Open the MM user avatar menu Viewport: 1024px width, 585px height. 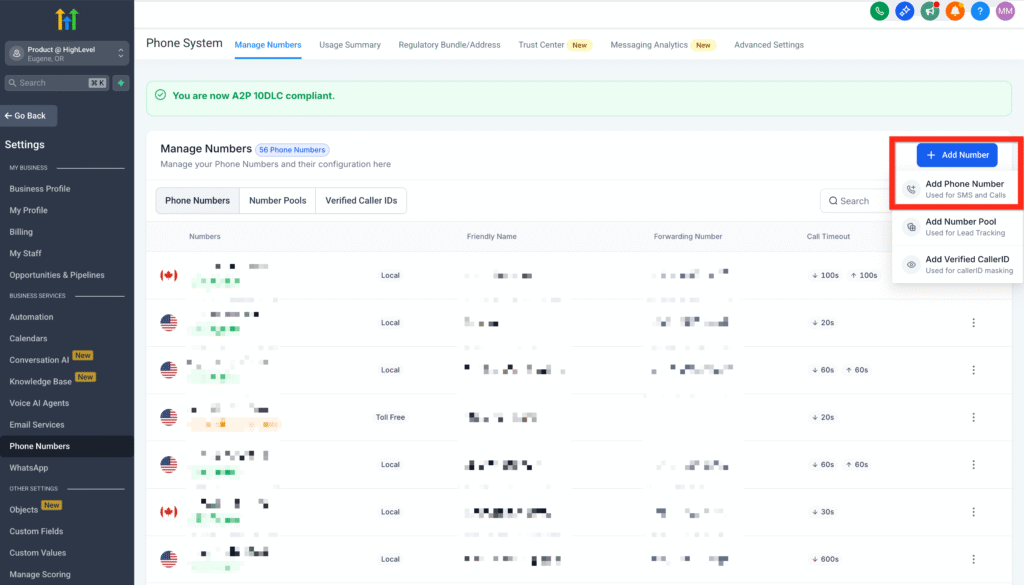coord(1005,11)
